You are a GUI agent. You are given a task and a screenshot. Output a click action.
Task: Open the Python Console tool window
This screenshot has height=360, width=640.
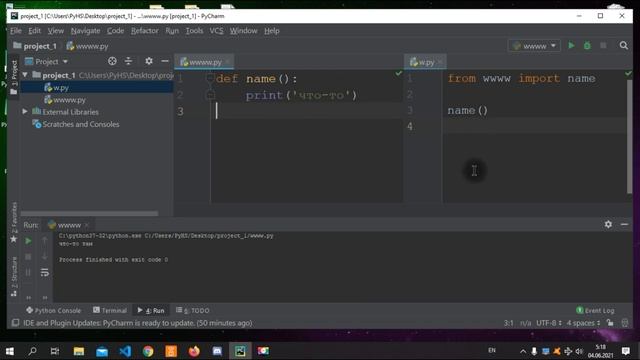point(53,310)
